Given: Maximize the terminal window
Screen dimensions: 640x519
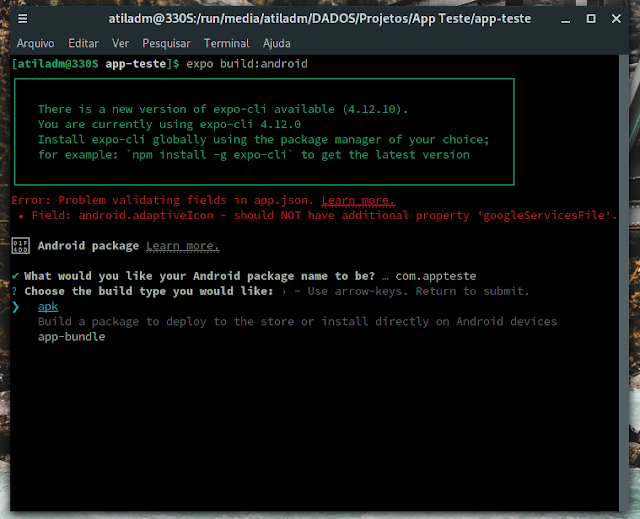Looking at the screenshot, I should click(x=591, y=19).
